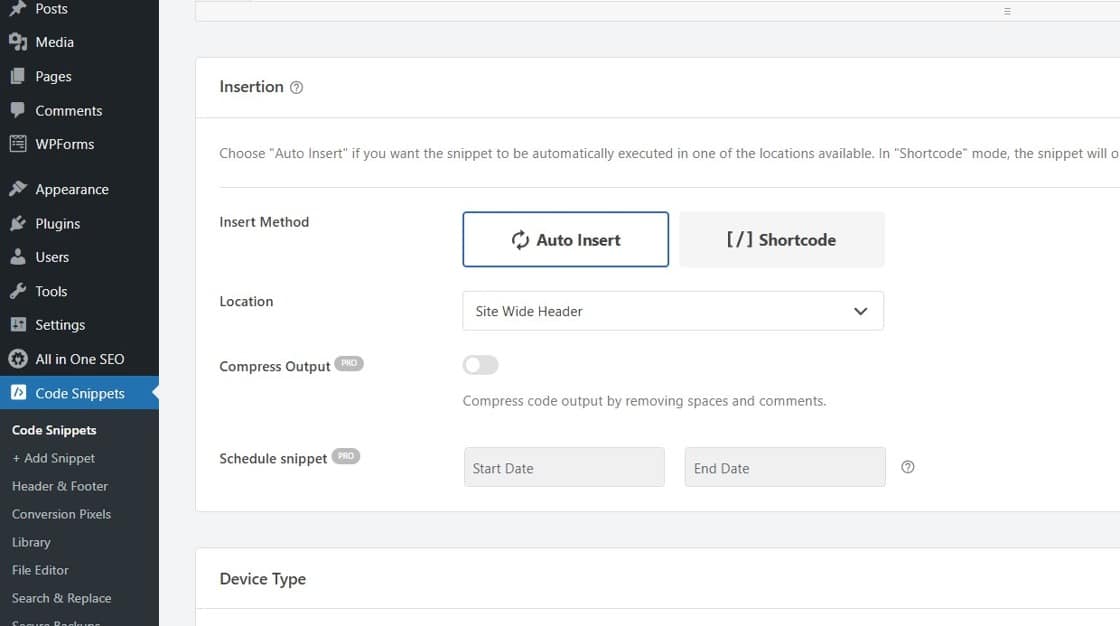Click the Appearance paintbrush icon
This screenshot has width=1120, height=626.
pyautogui.click(x=18, y=189)
